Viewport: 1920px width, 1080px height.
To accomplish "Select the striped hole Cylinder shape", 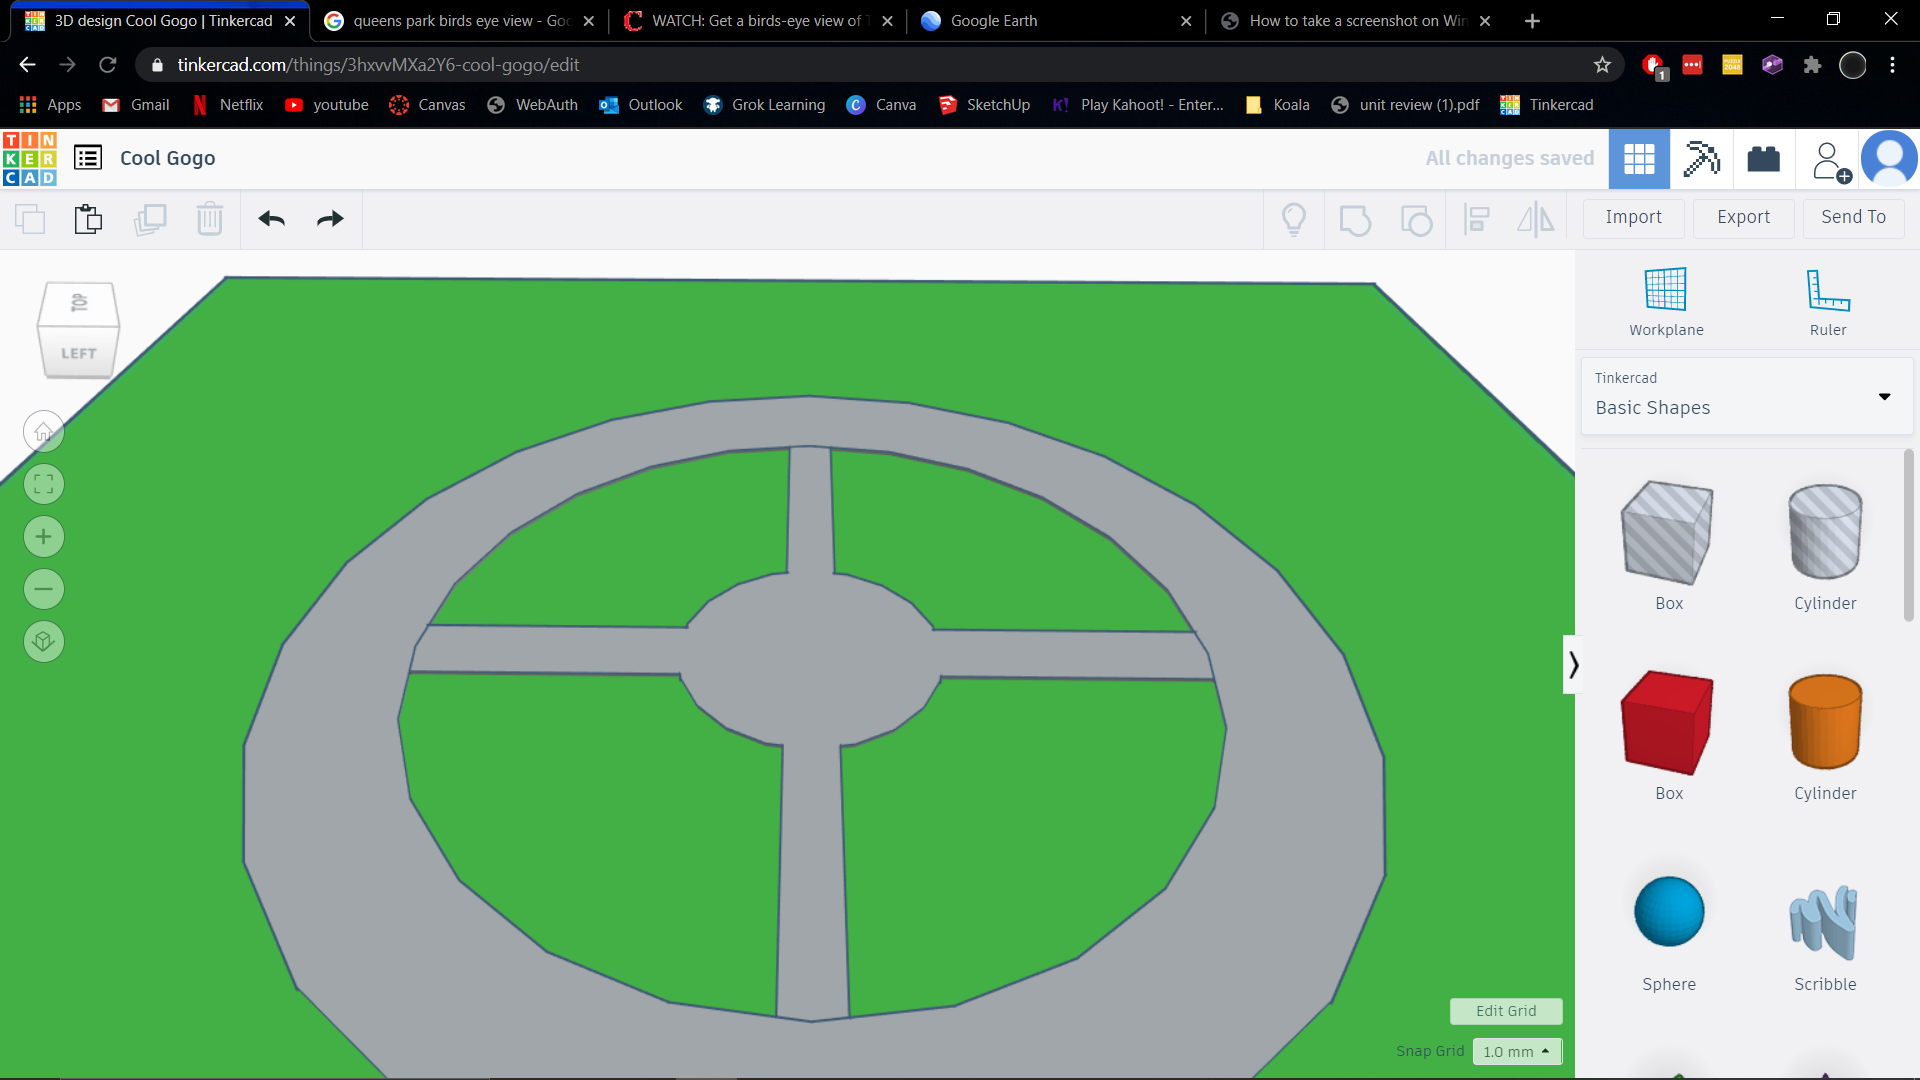I will 1825,546.
